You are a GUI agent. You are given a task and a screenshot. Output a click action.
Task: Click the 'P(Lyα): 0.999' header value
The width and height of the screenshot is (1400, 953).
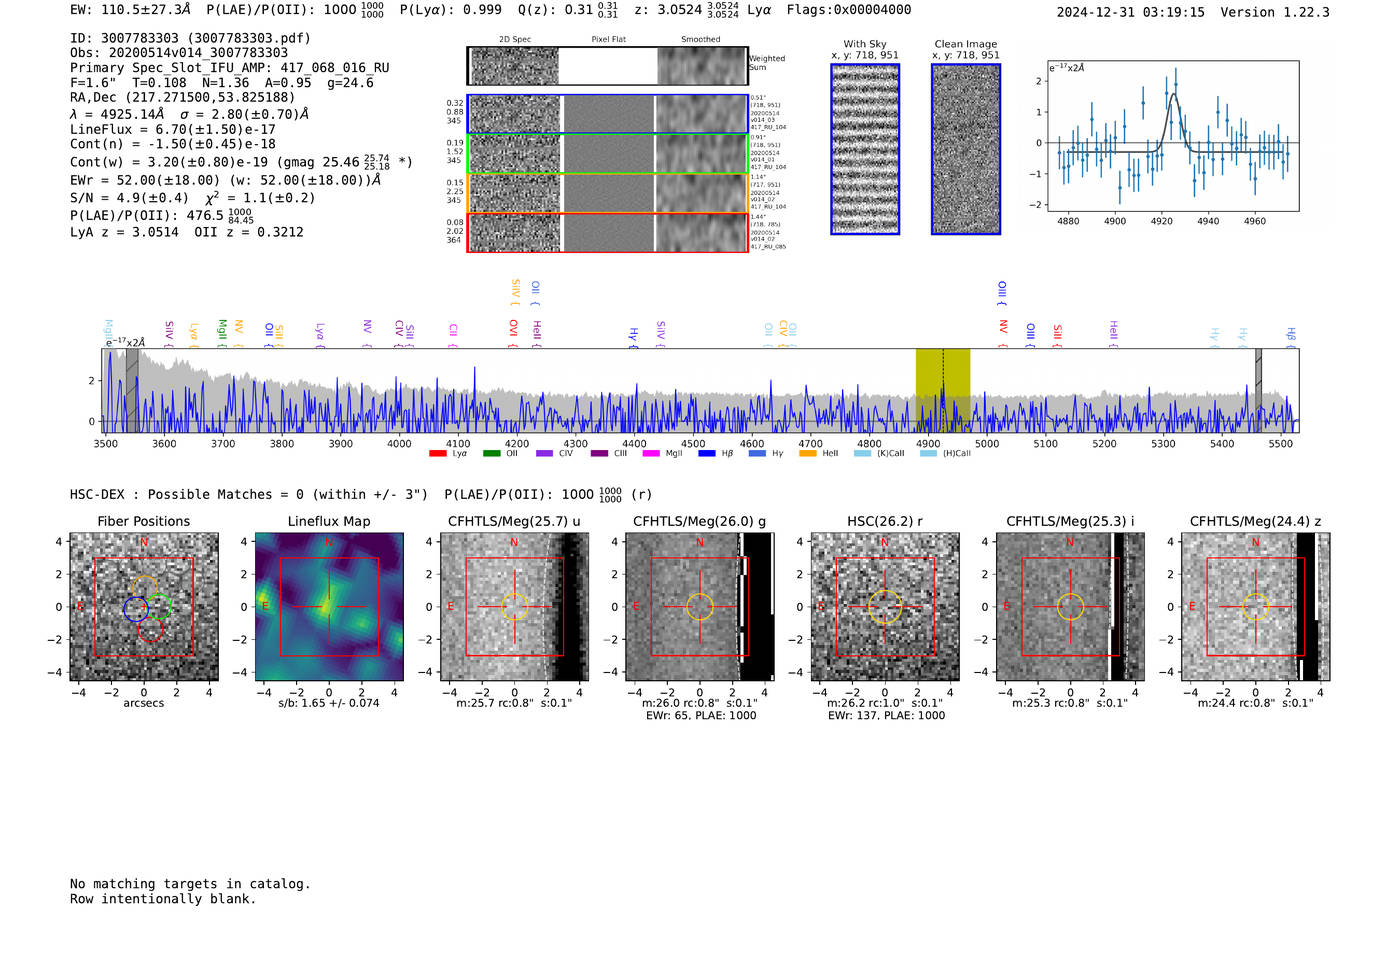click(450, 10)
